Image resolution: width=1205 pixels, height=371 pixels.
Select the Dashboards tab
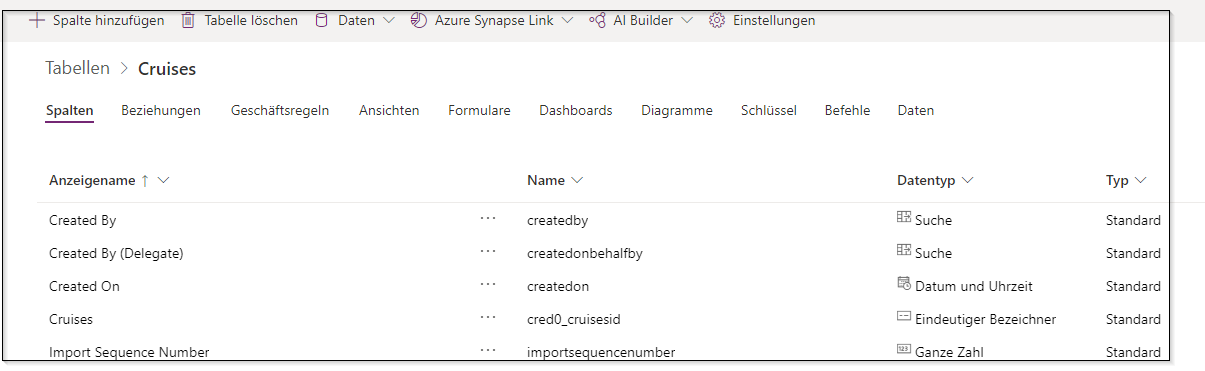(x=576, y=110)
